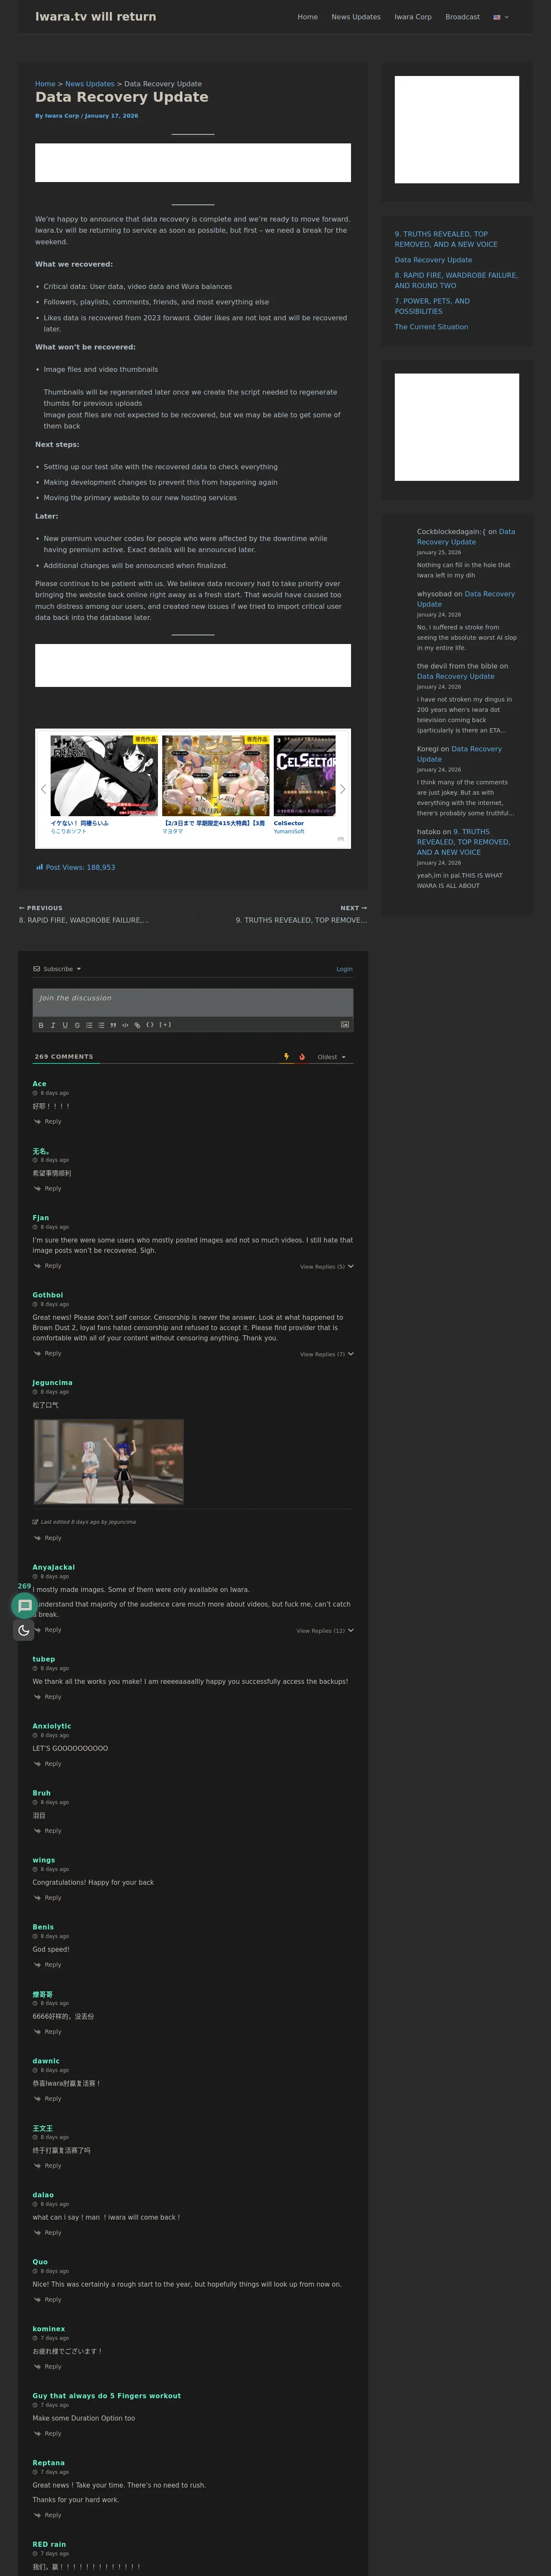Apply underline formatting in comment editor
Image resolution: width=551 pixels, height=2576 pixels.
(65, 1025)
